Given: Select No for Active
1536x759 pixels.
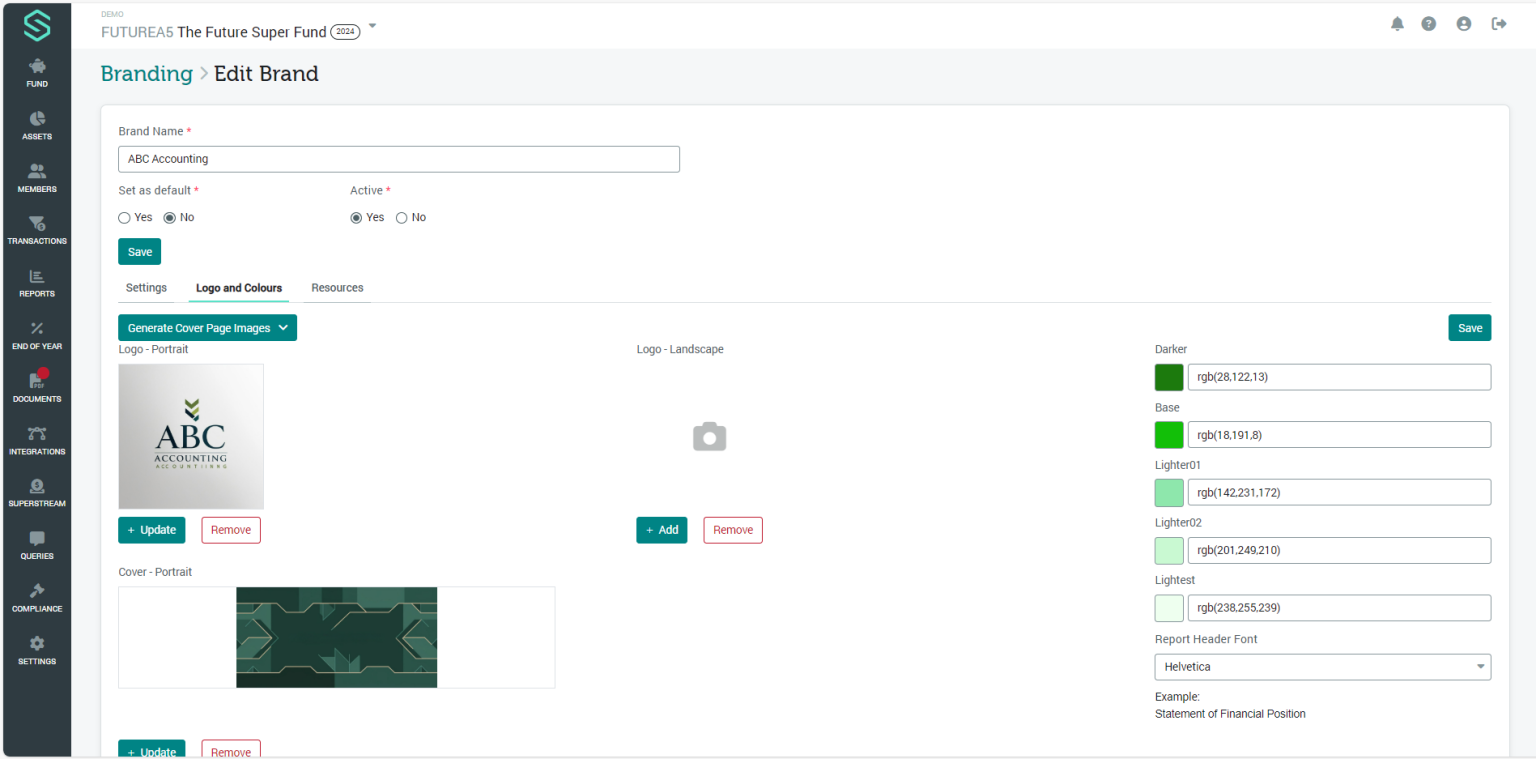Looking at the screenshot, I should click(x=402, y=218).
